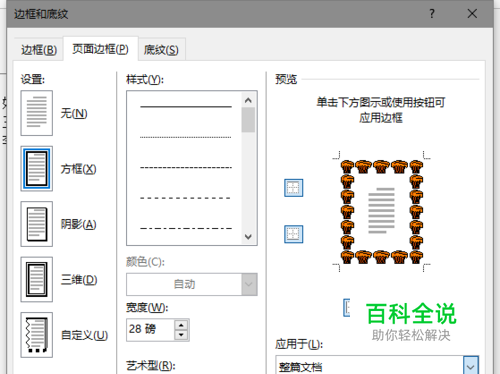The width and height of the screenshot is (500, 374).
Task: Choose the 三维(D) 3-D border icon
Action: tap(37, 279)
